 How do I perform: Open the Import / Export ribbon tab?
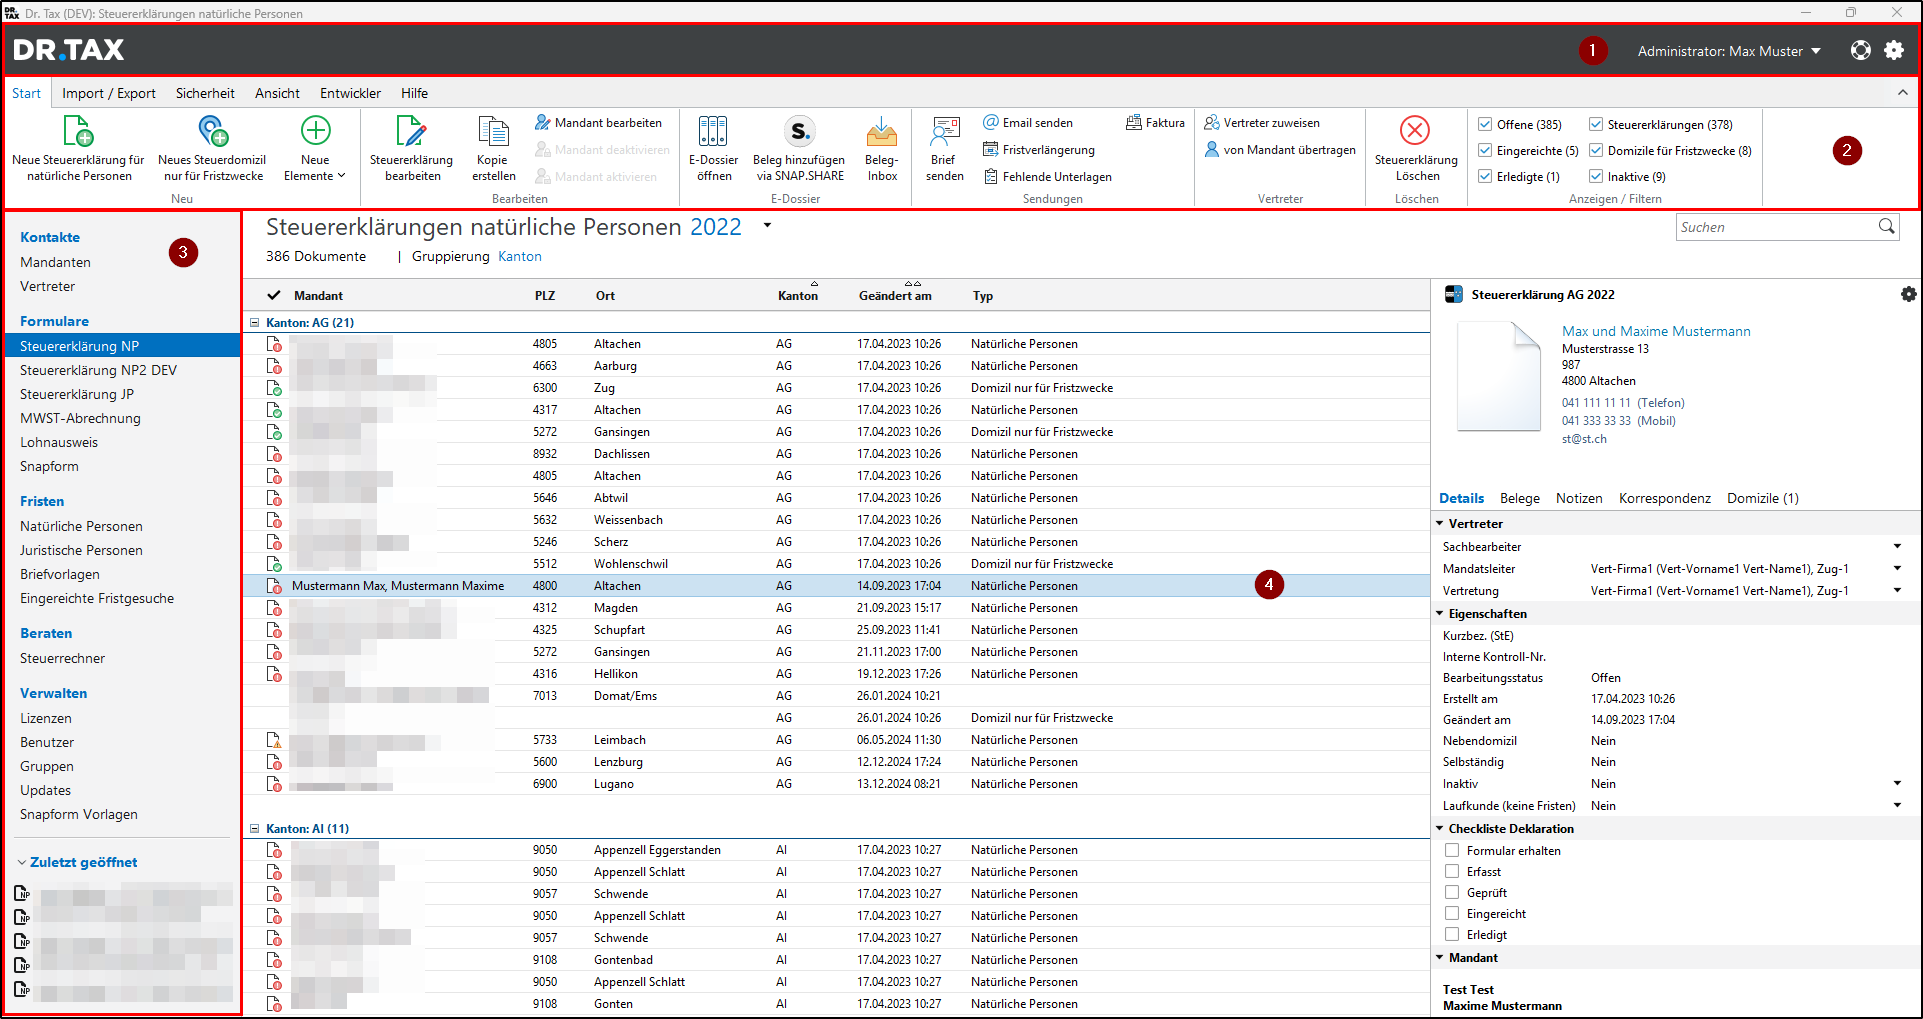tap(109, 93)
